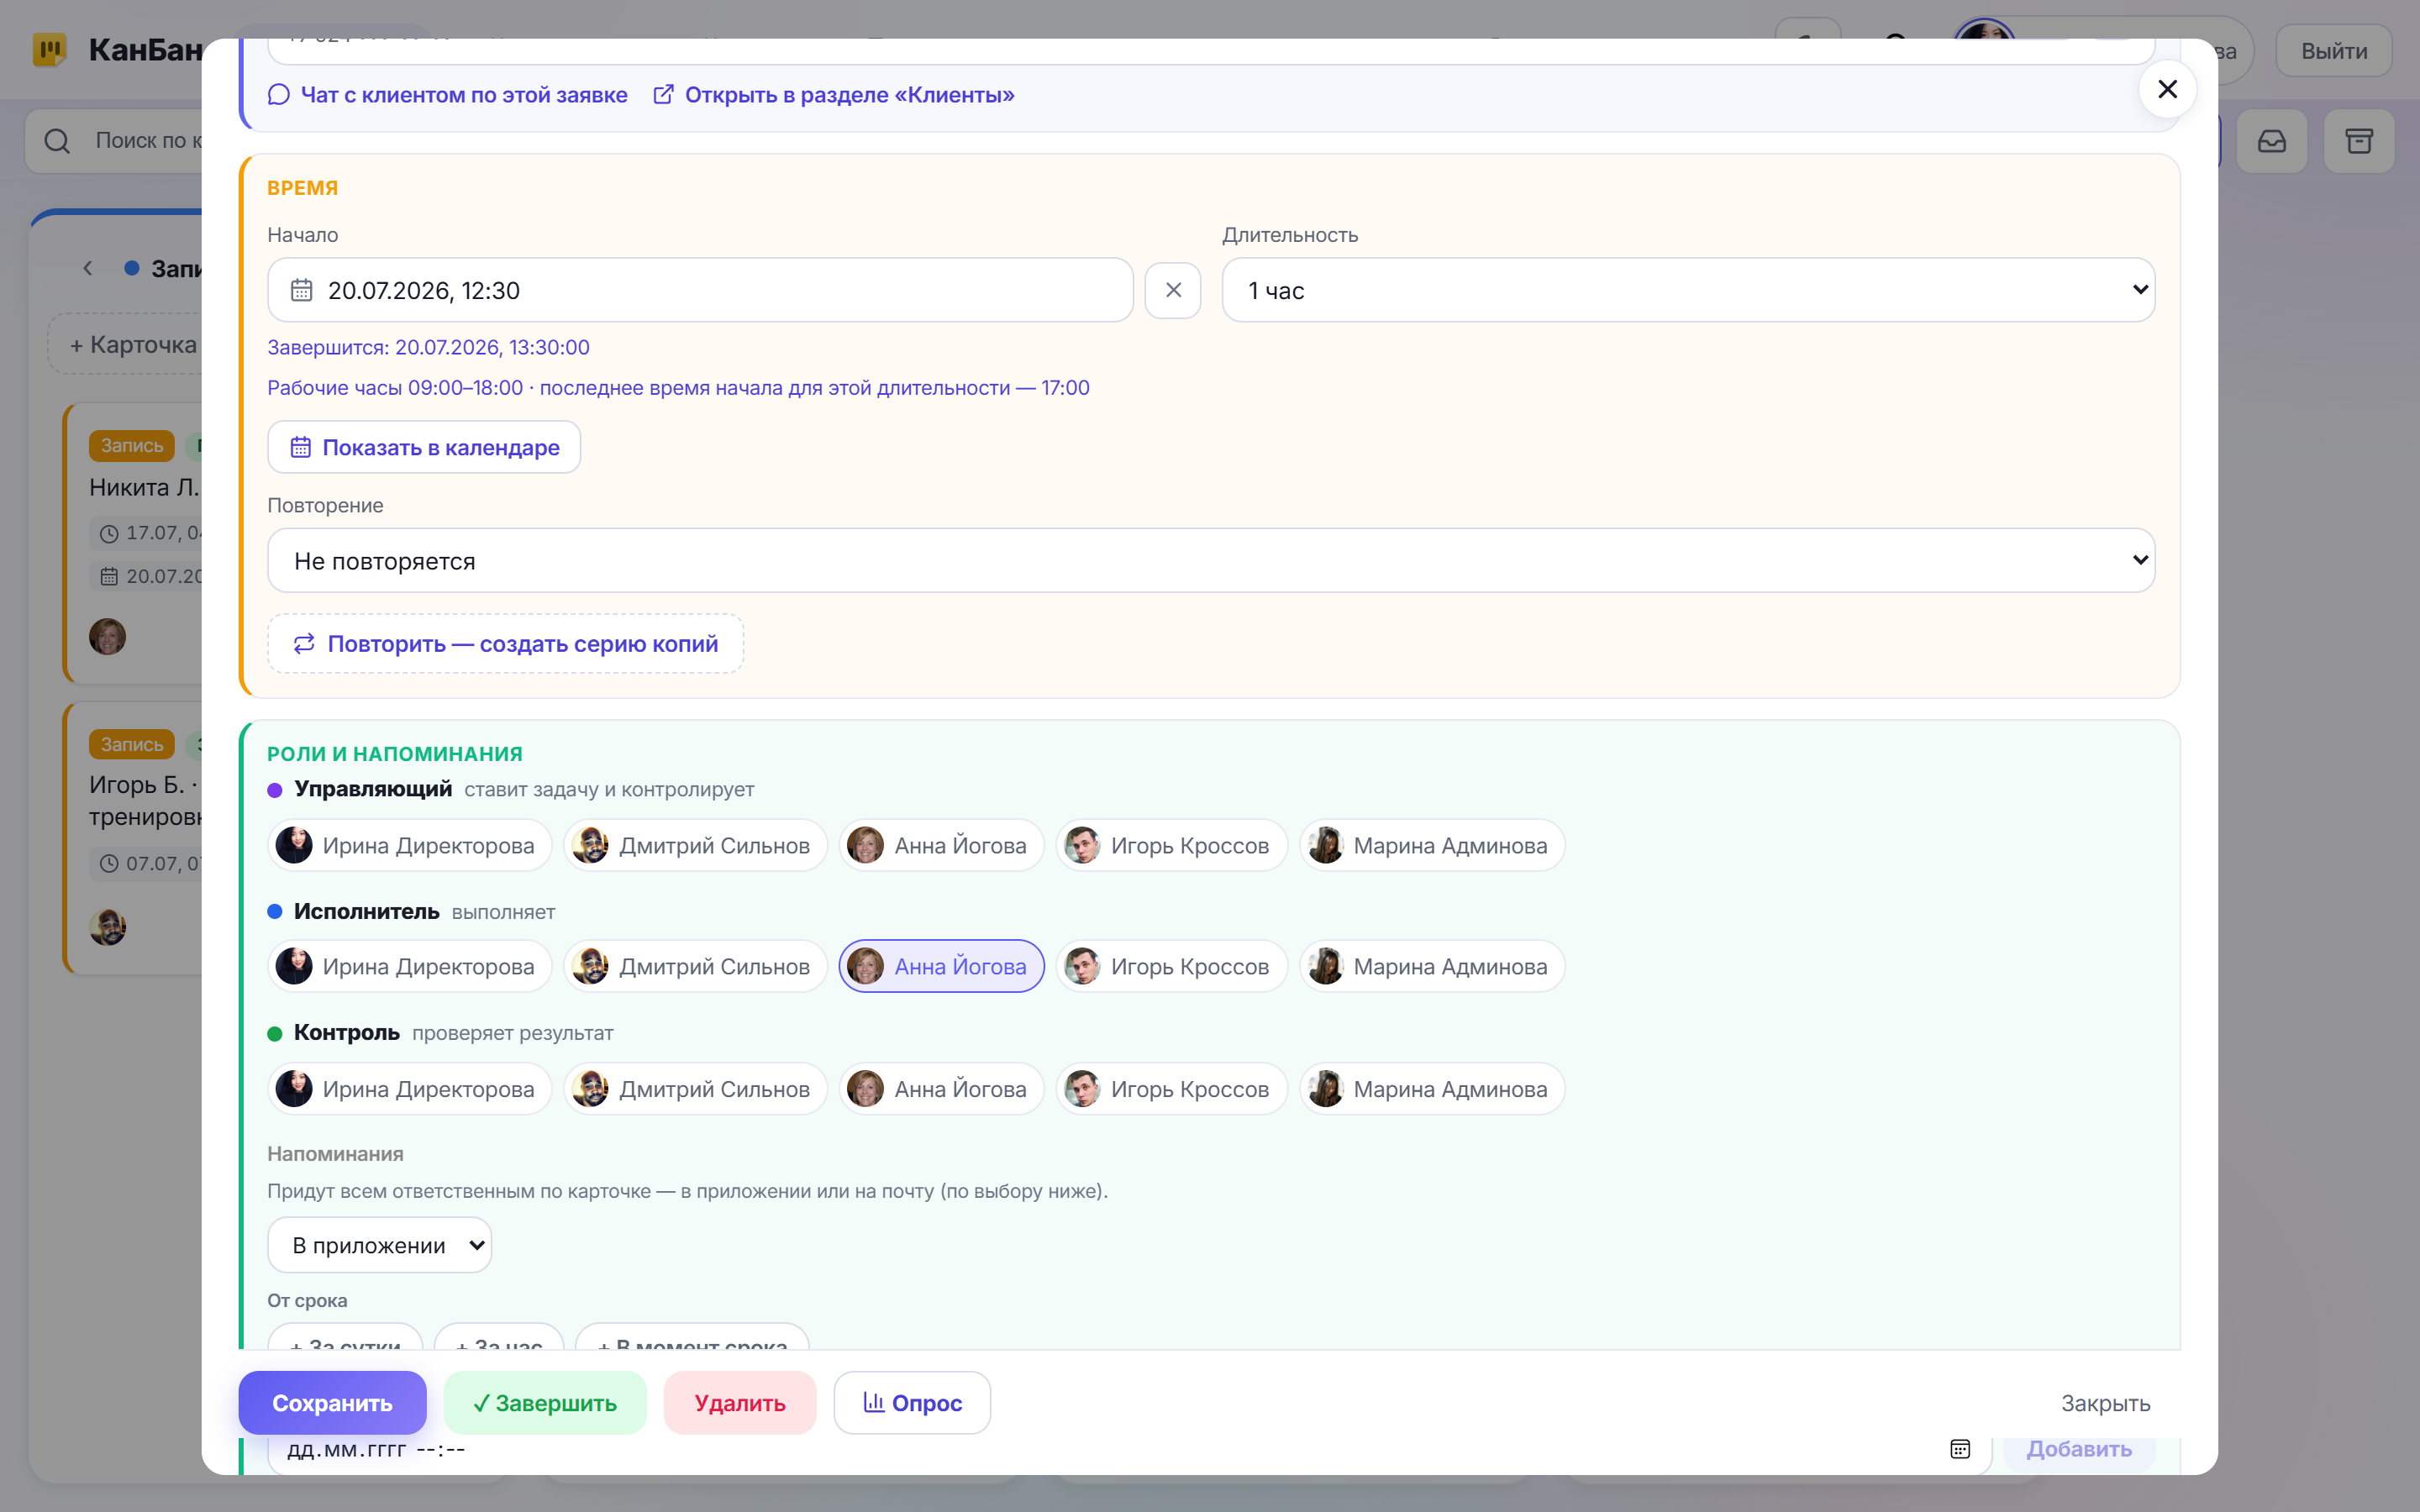
Task: Open the Повторение dropdown Не повторяется
Action: coord(1210,560)
